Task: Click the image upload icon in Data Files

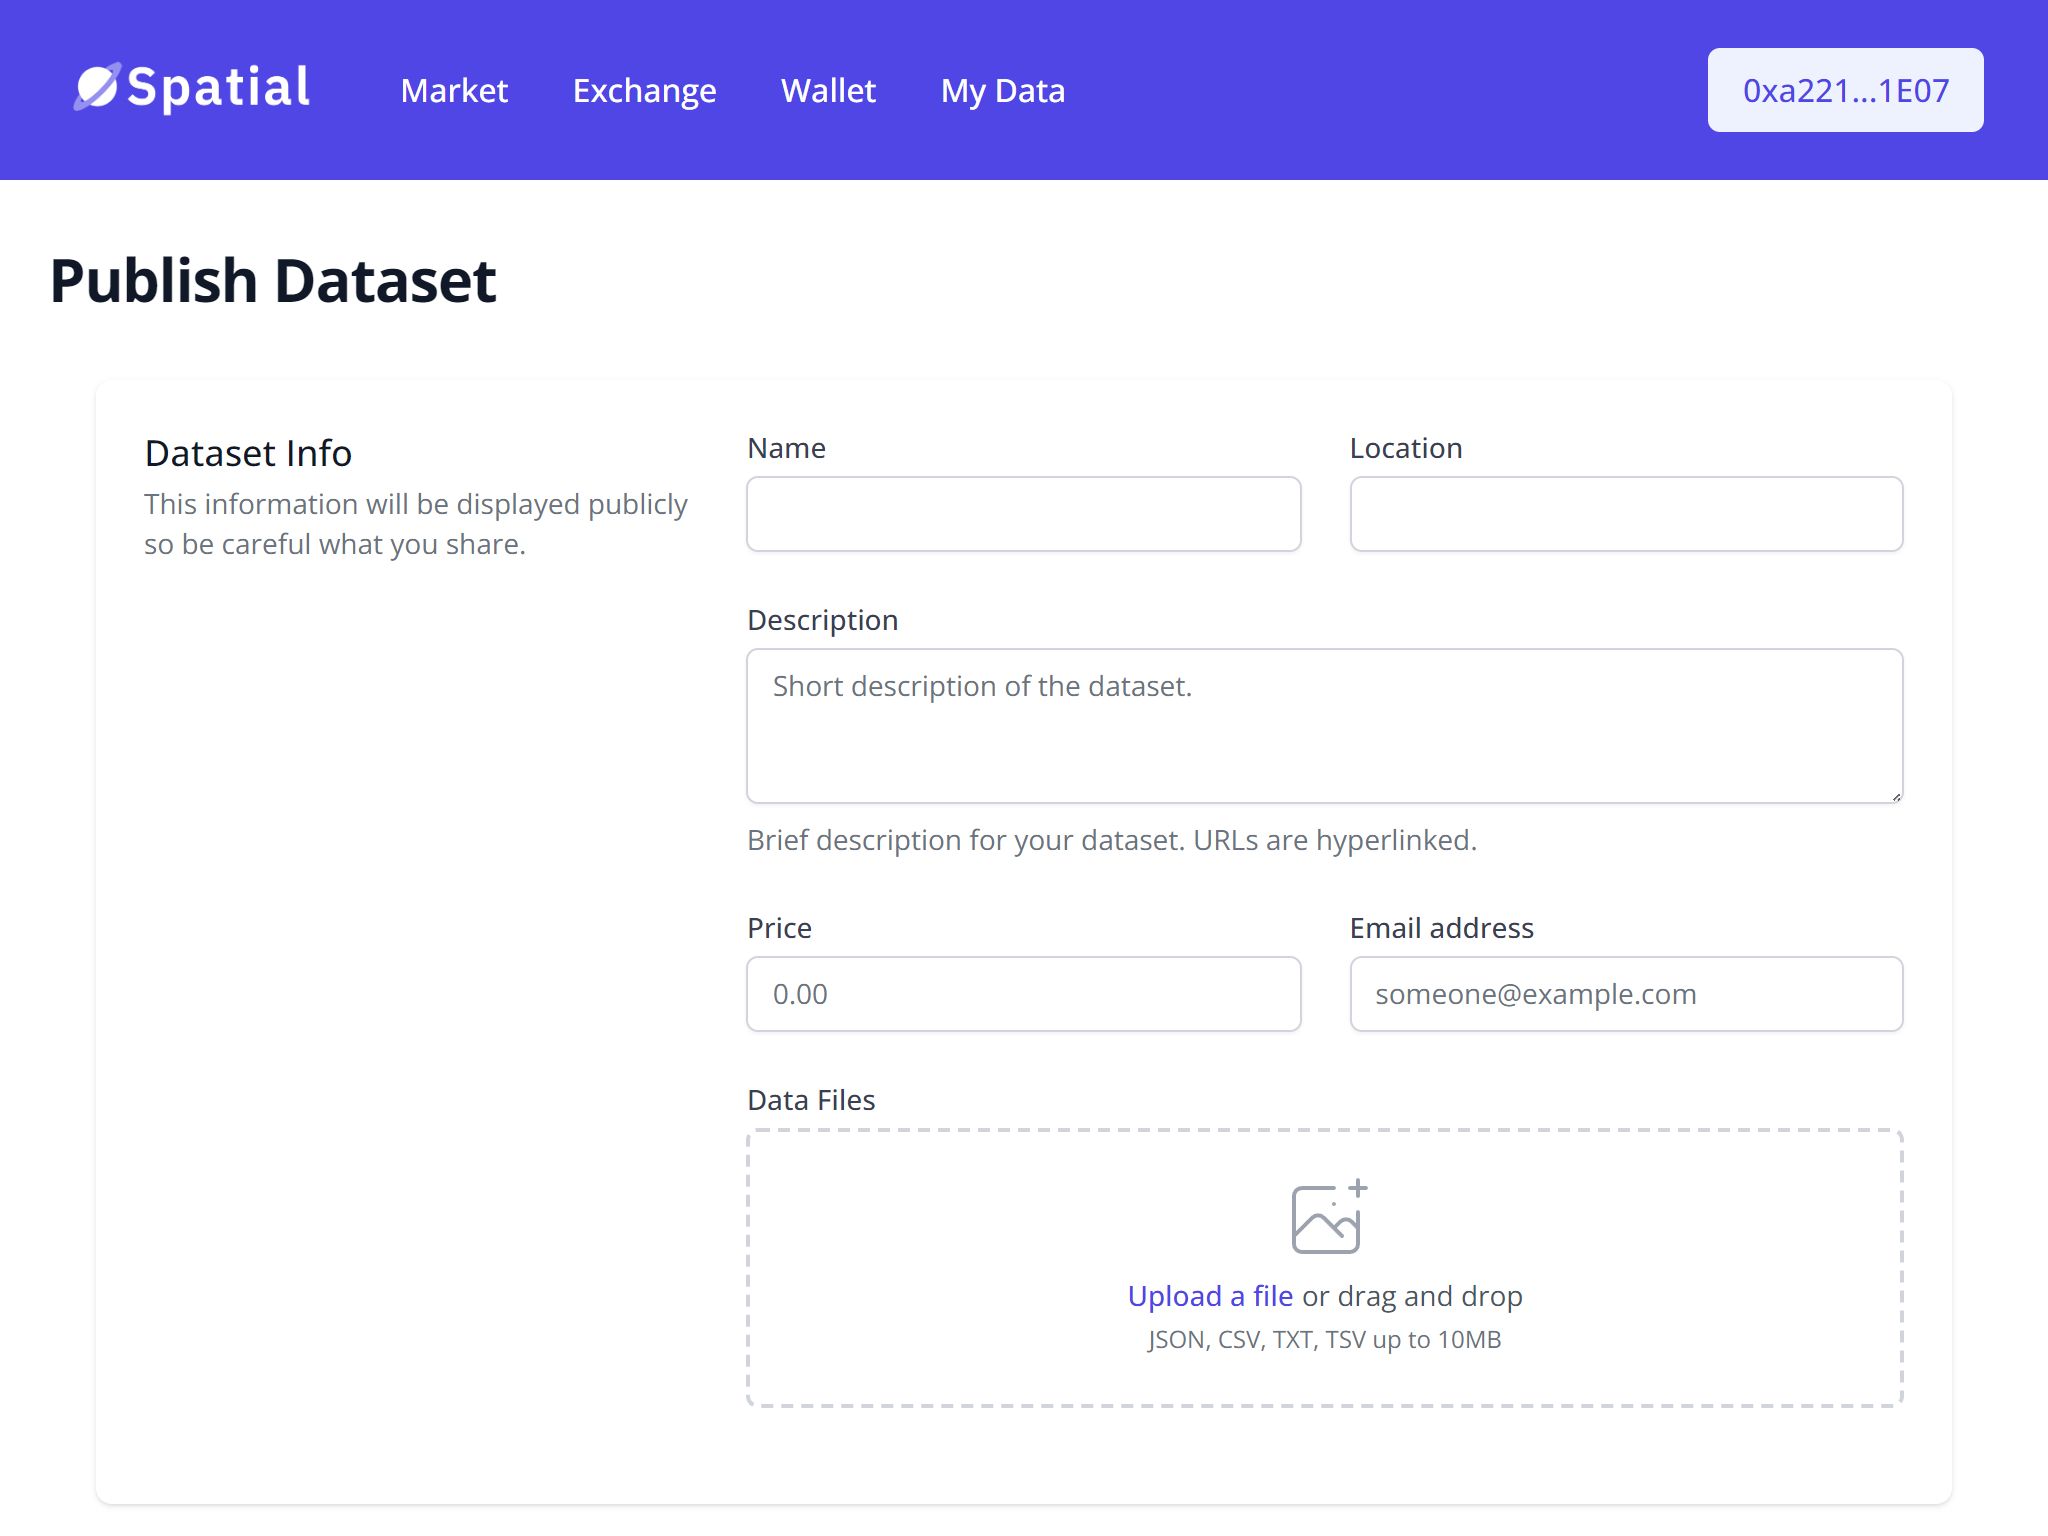Action: pyautogui.click(x=1329, y=1216)
